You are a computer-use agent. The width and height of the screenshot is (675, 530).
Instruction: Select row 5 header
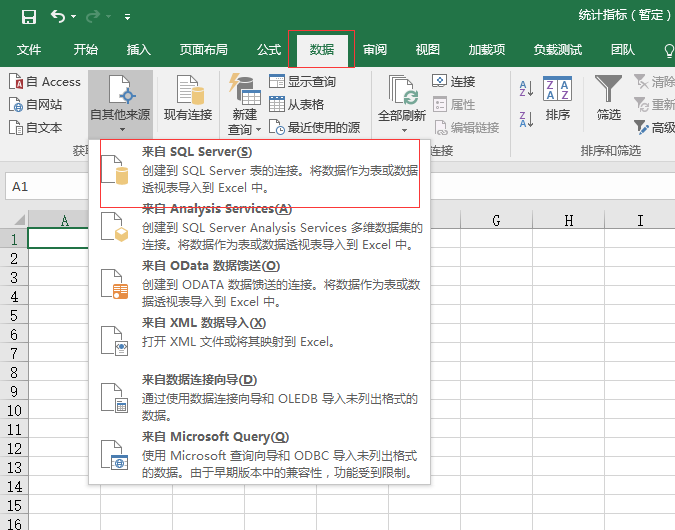(14, 315)
